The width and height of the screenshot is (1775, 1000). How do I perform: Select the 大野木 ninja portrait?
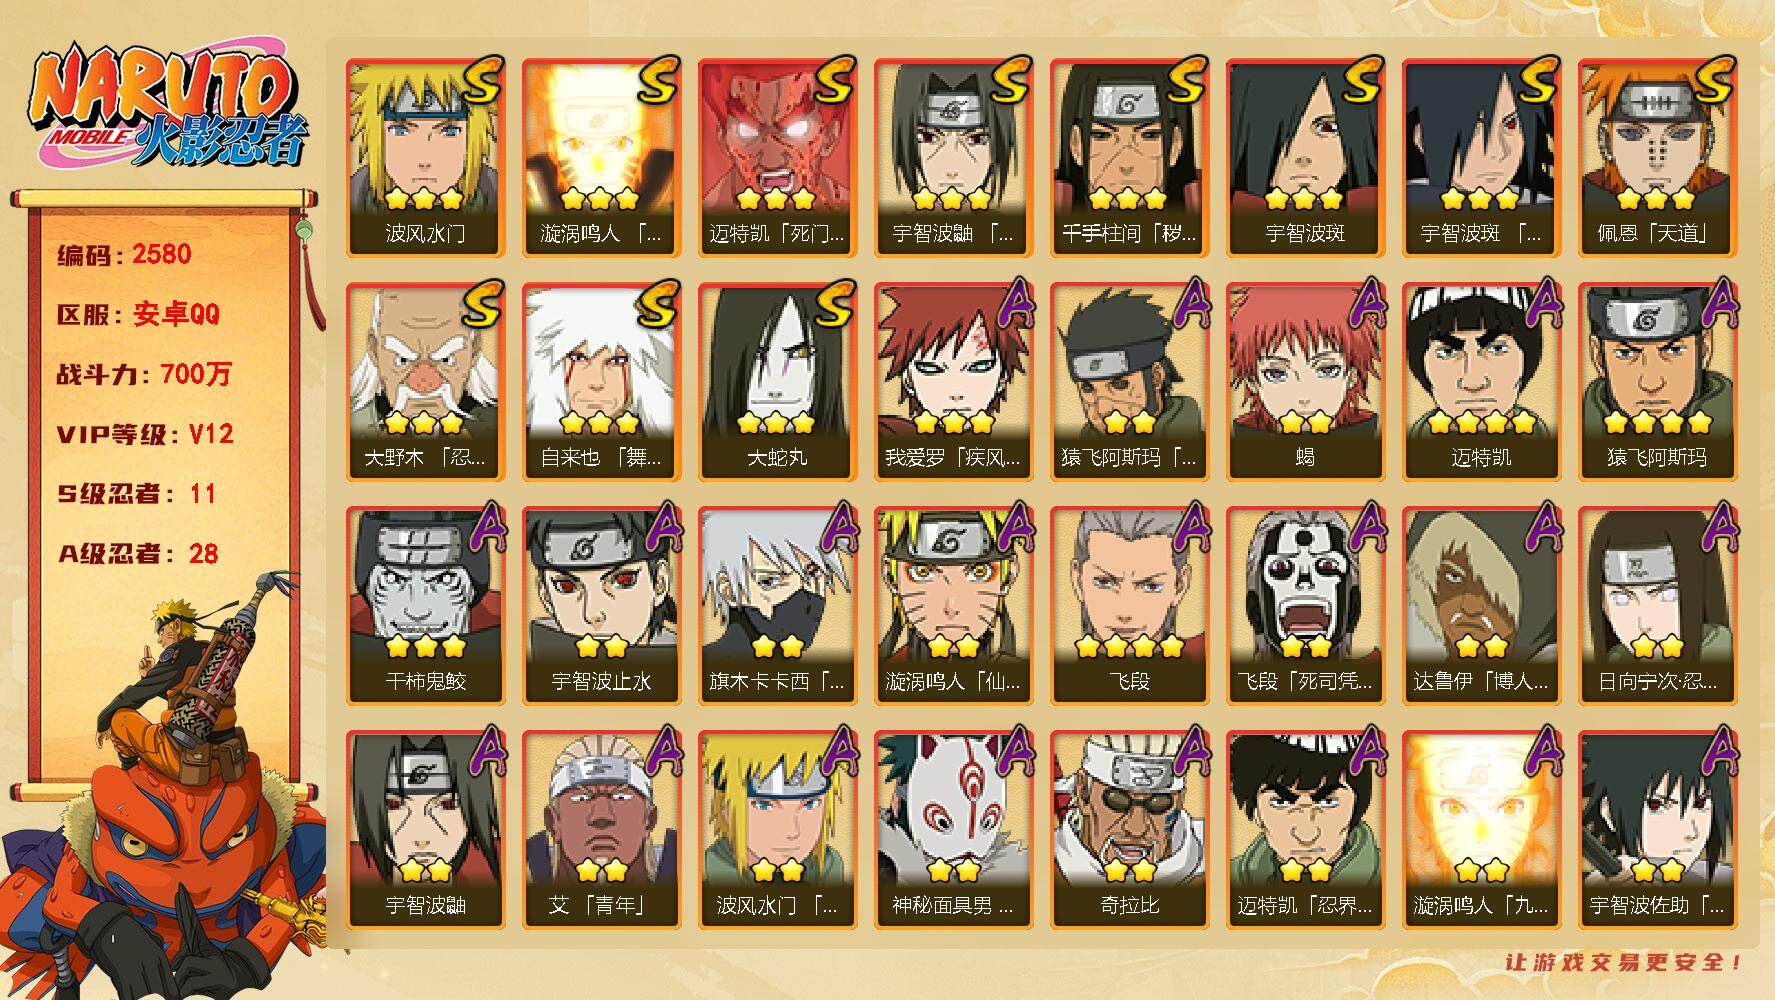click(425, 382)
